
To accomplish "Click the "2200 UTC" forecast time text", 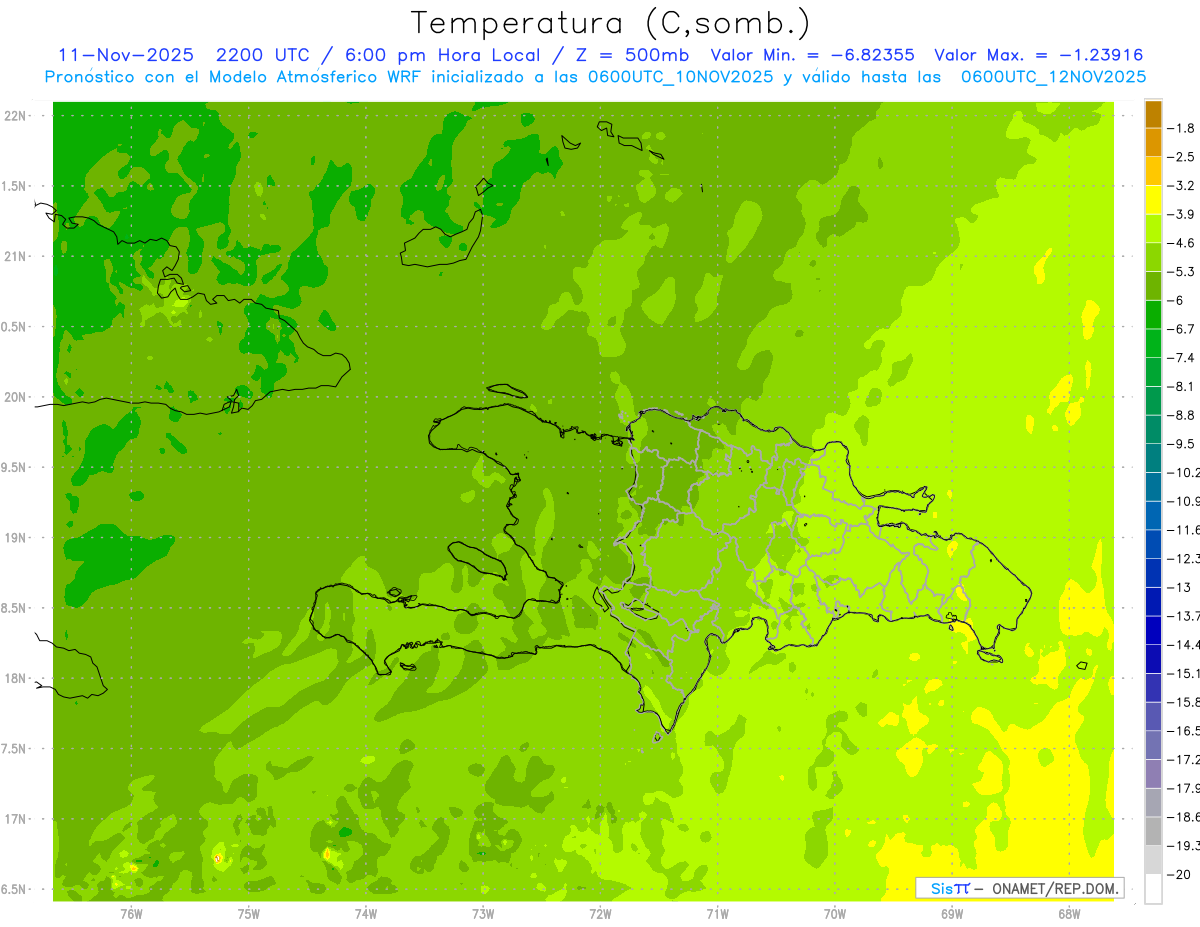I will pos(263,55).
